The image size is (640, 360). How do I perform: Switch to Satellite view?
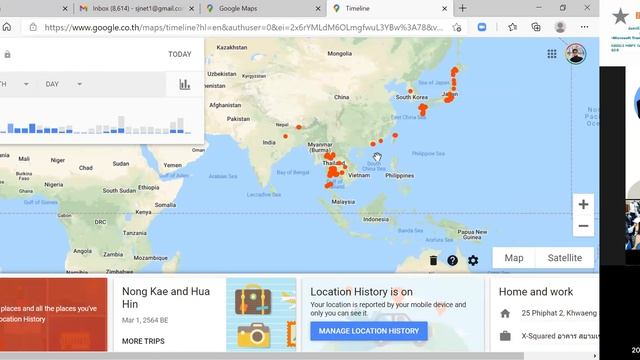565,258
